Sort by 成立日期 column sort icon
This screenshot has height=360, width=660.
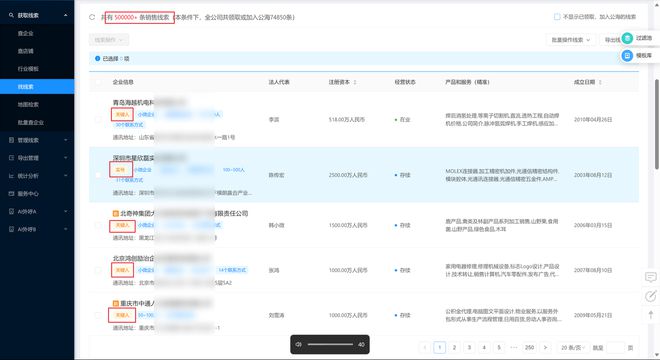point(600,82)
